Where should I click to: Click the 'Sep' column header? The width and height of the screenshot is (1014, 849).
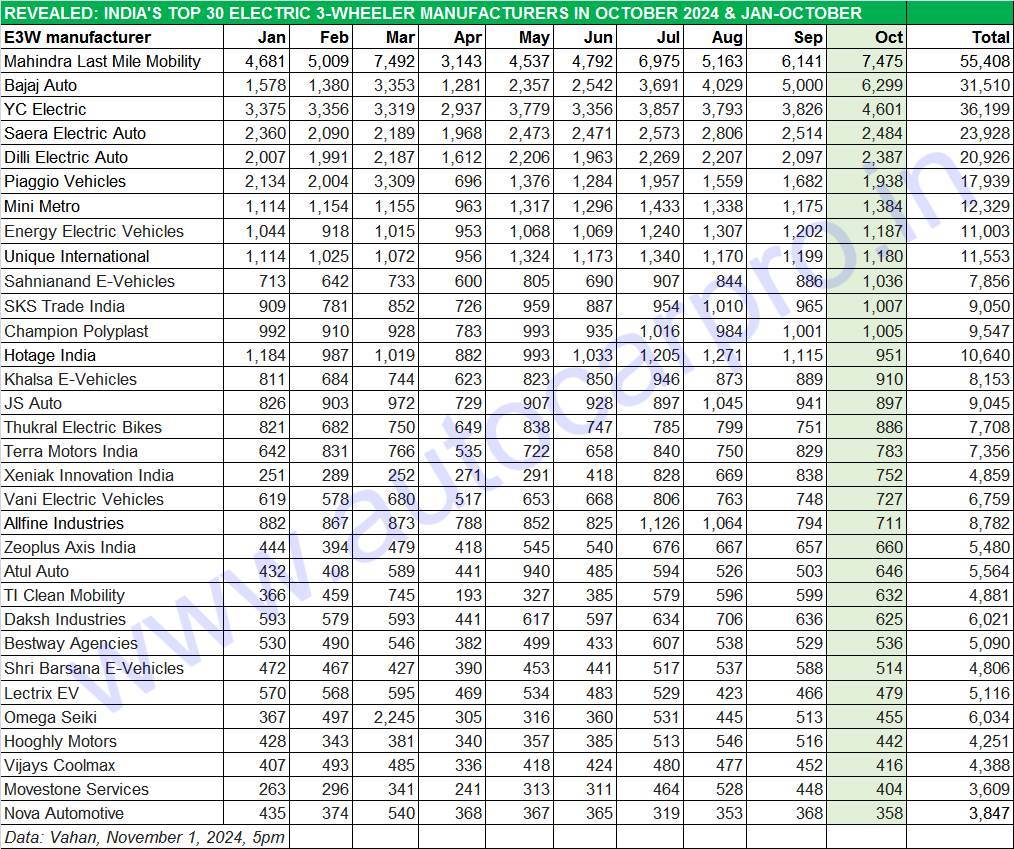[x=808, y=37]
